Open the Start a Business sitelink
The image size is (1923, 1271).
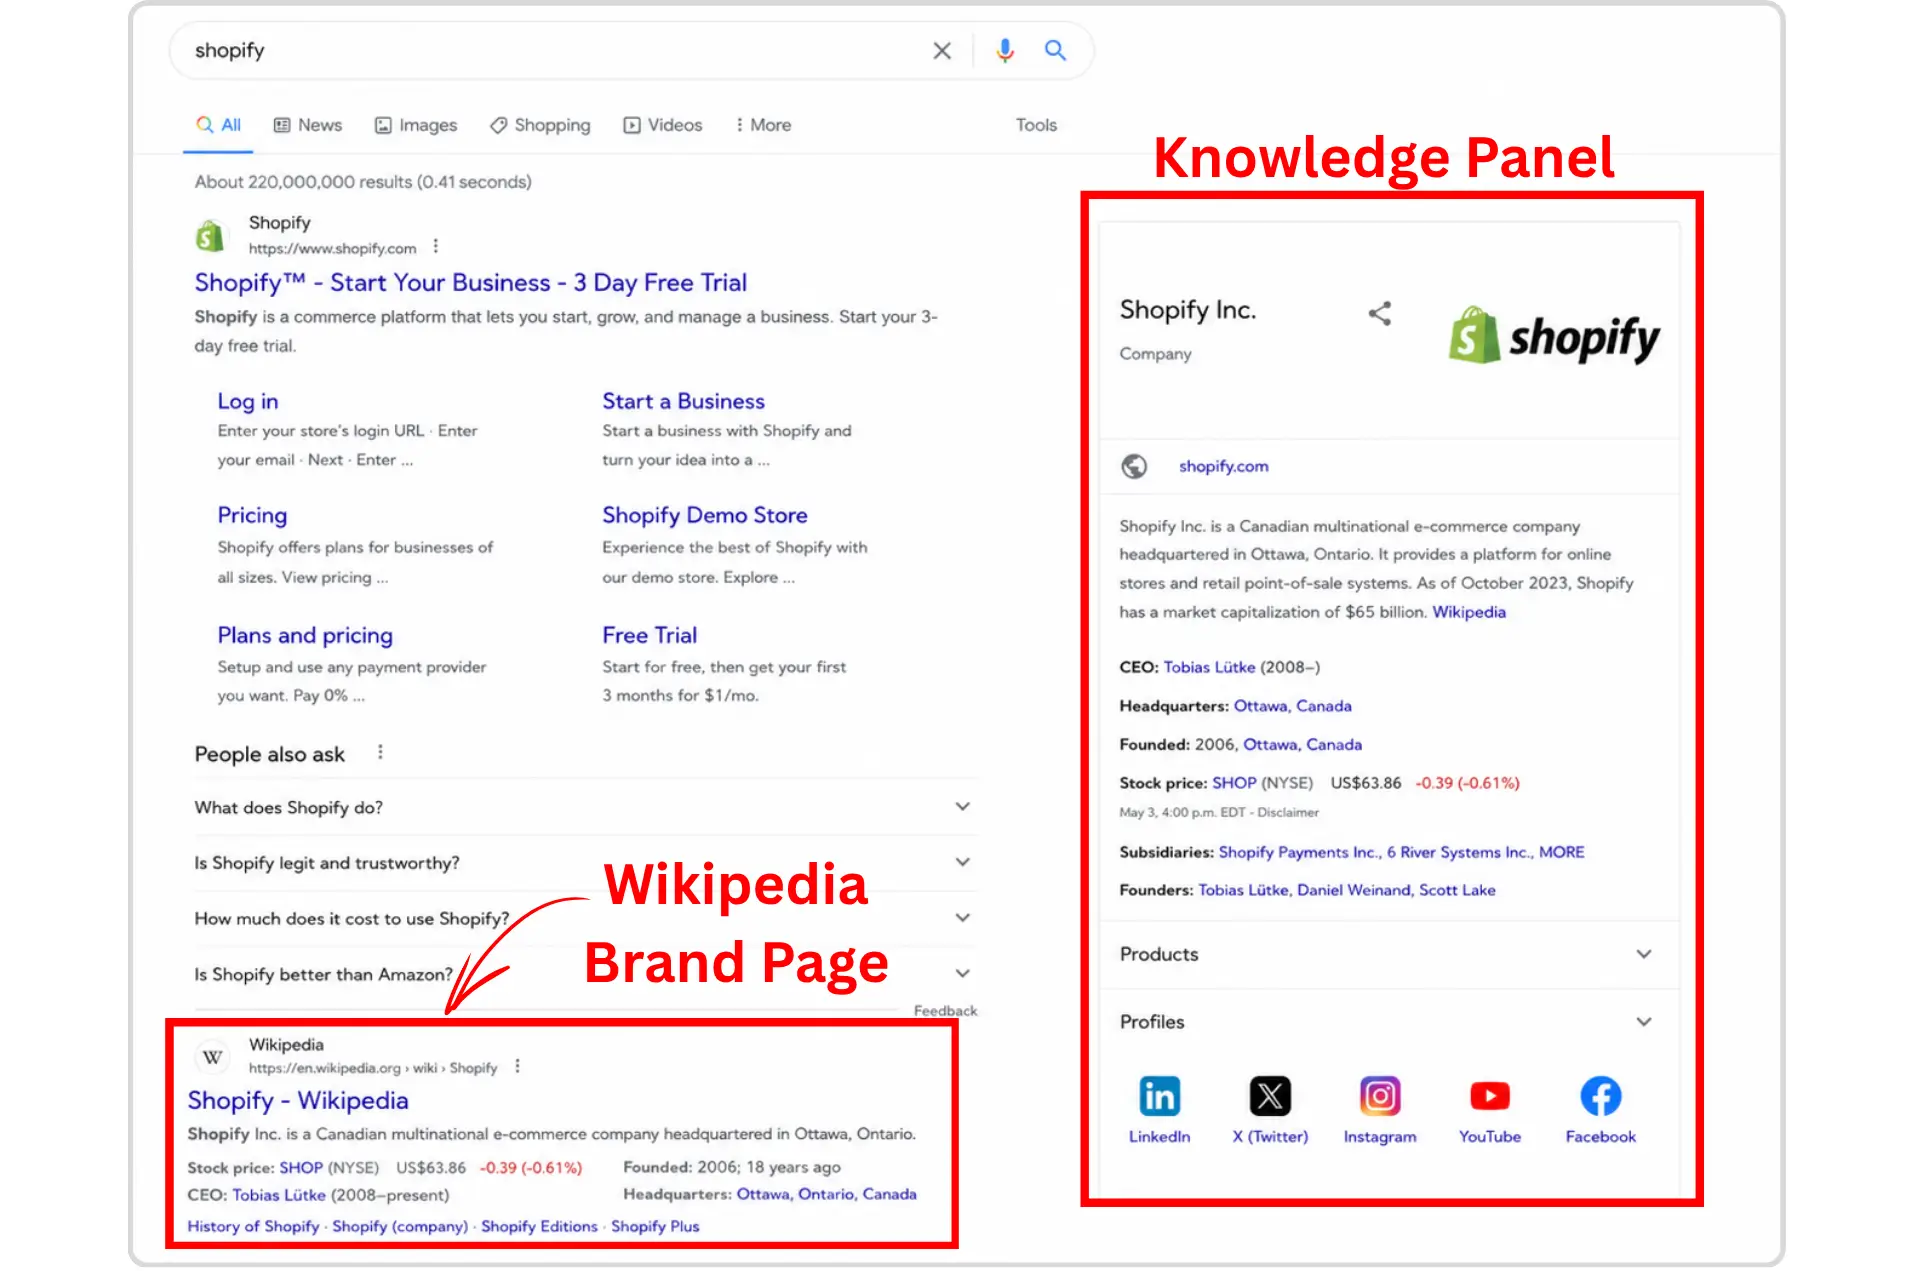(x=683, y=402)
